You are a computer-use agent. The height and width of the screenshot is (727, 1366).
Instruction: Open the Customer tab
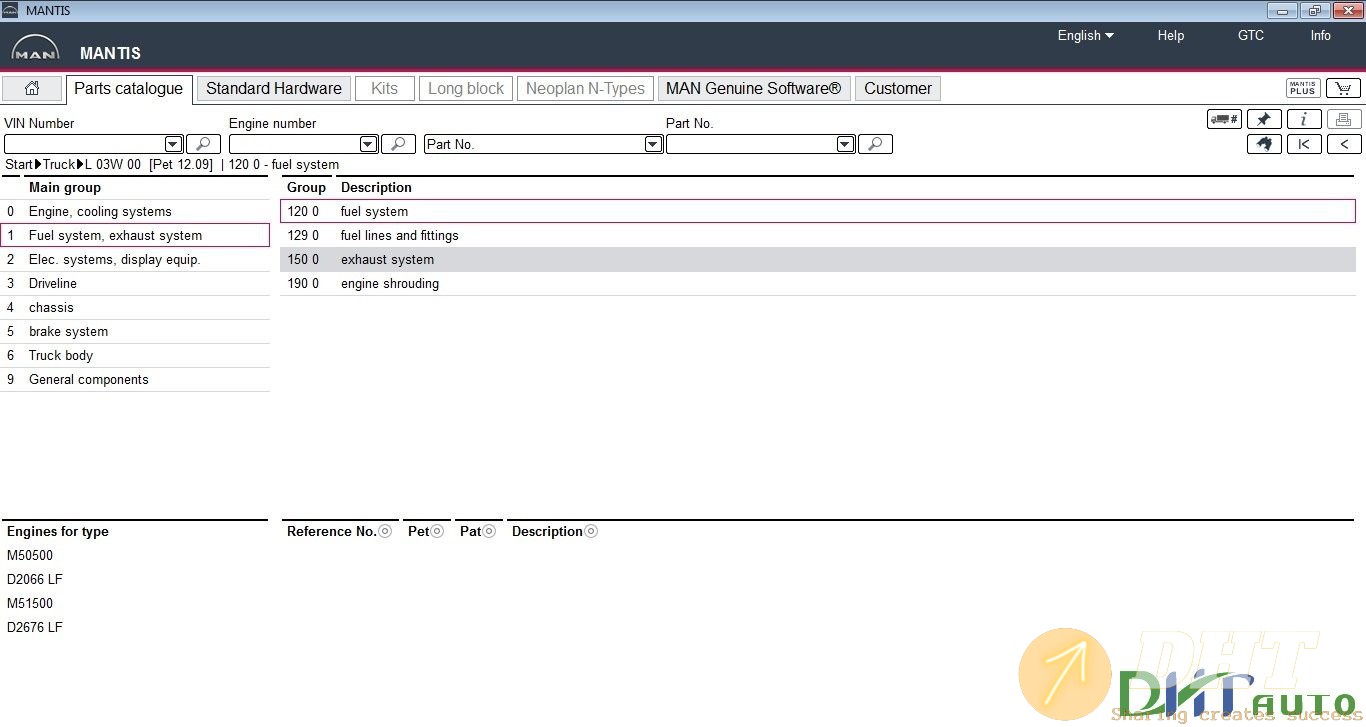[898, 88]
